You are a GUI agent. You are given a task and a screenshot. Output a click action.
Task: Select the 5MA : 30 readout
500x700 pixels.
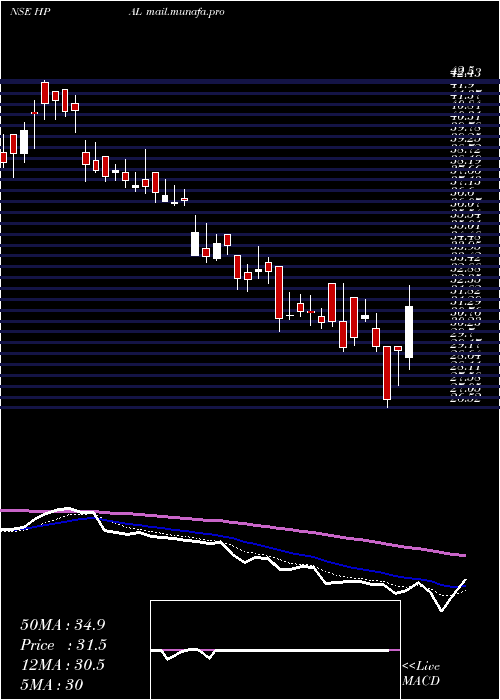(52, 685)
